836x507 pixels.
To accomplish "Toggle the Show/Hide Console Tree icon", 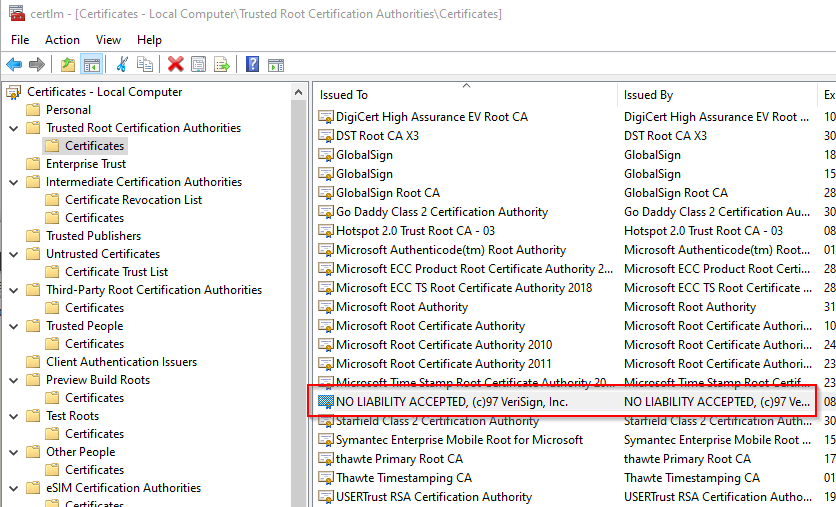I will (92, 65).
